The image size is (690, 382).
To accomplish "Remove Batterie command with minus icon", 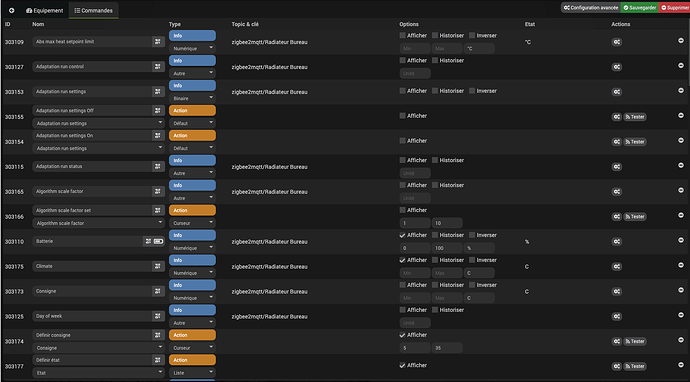I will coord(681,240).
